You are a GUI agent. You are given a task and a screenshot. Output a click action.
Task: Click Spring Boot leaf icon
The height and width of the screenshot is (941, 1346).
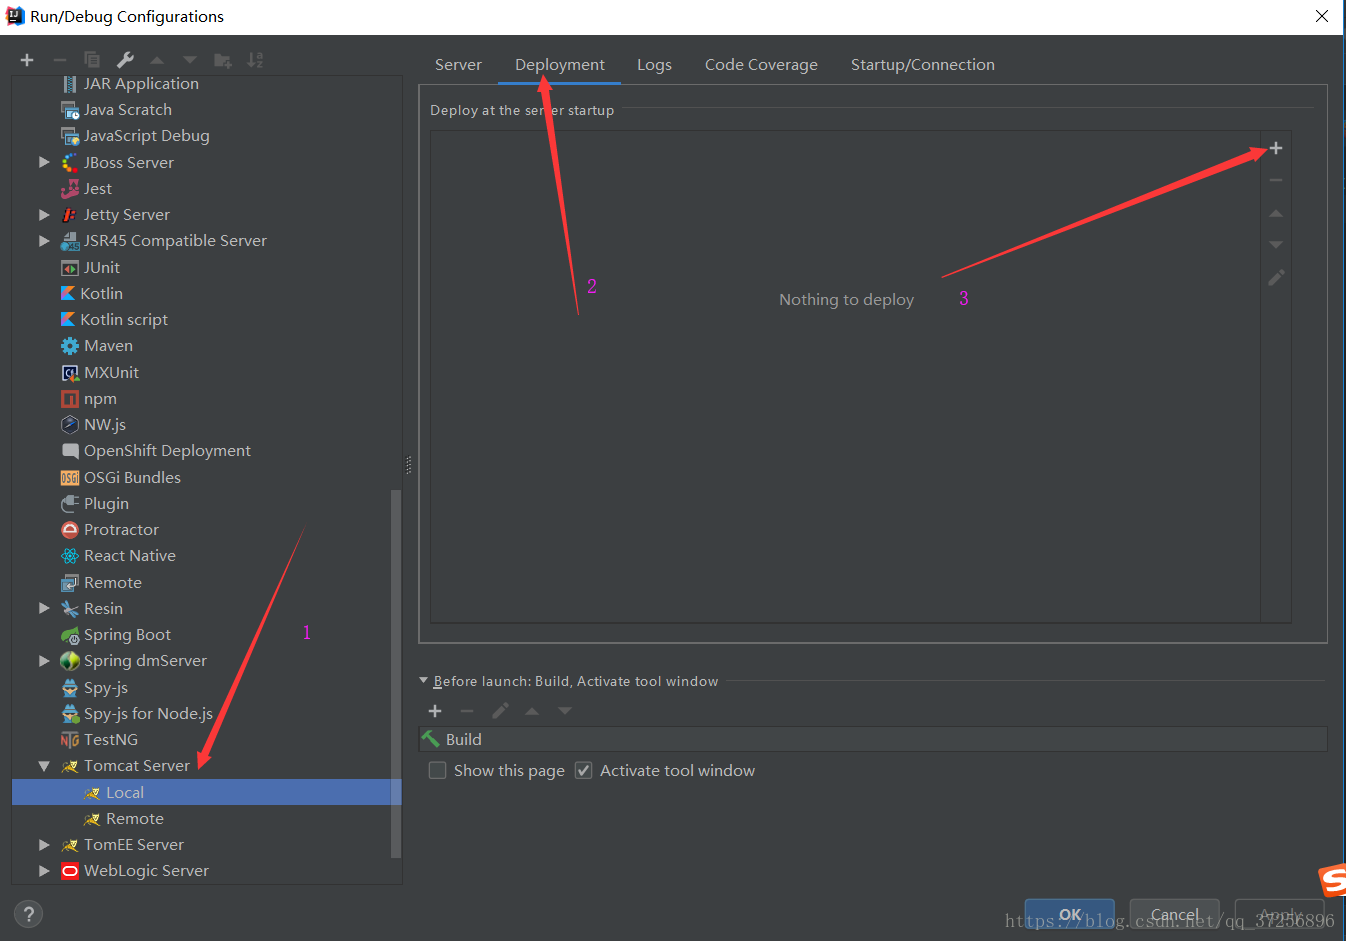point(70,635)
